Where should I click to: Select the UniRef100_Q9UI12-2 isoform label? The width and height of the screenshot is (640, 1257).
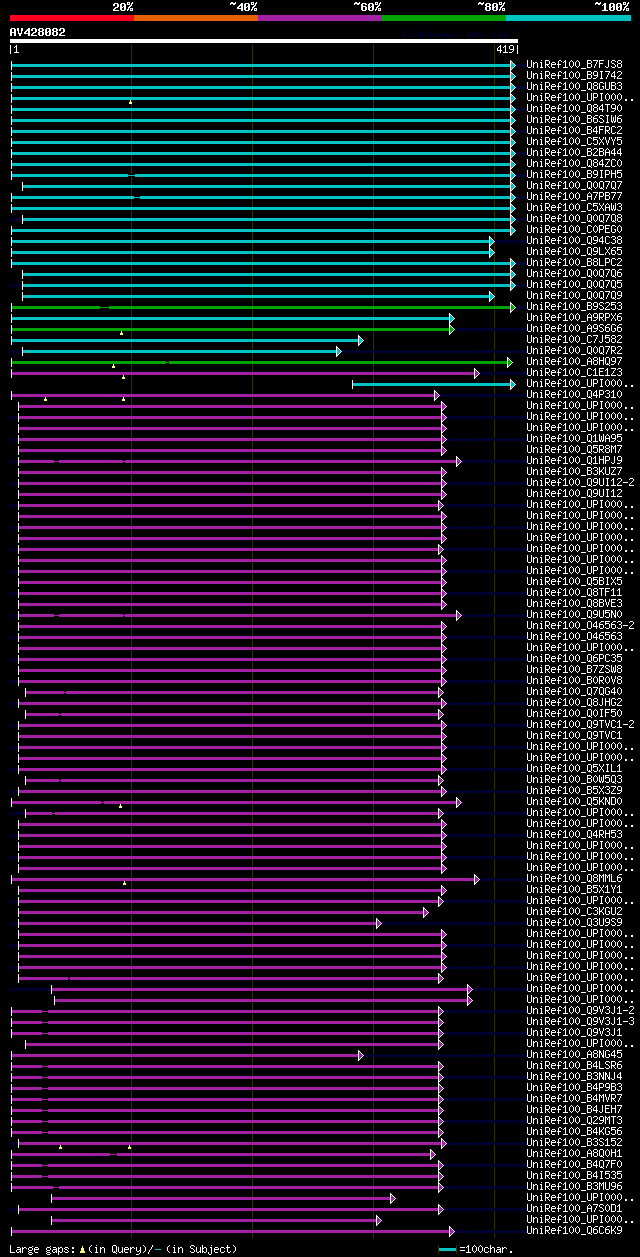(x=580, y=482)
